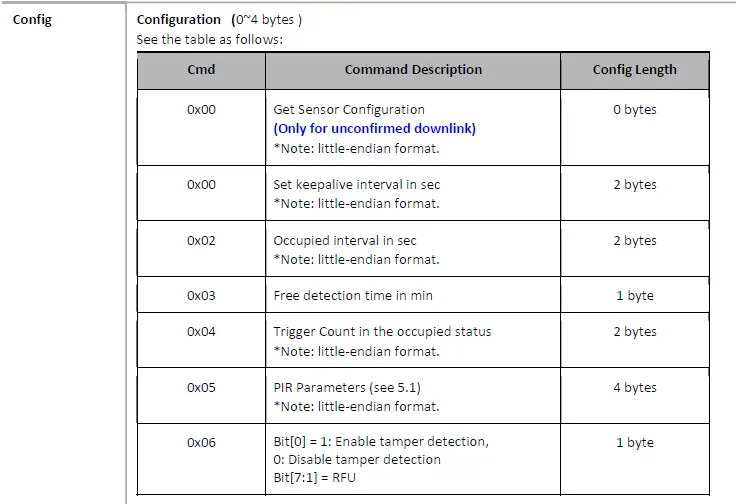Click the blue "Only for unconfirmed downlink" text

[x=375, y=129]
